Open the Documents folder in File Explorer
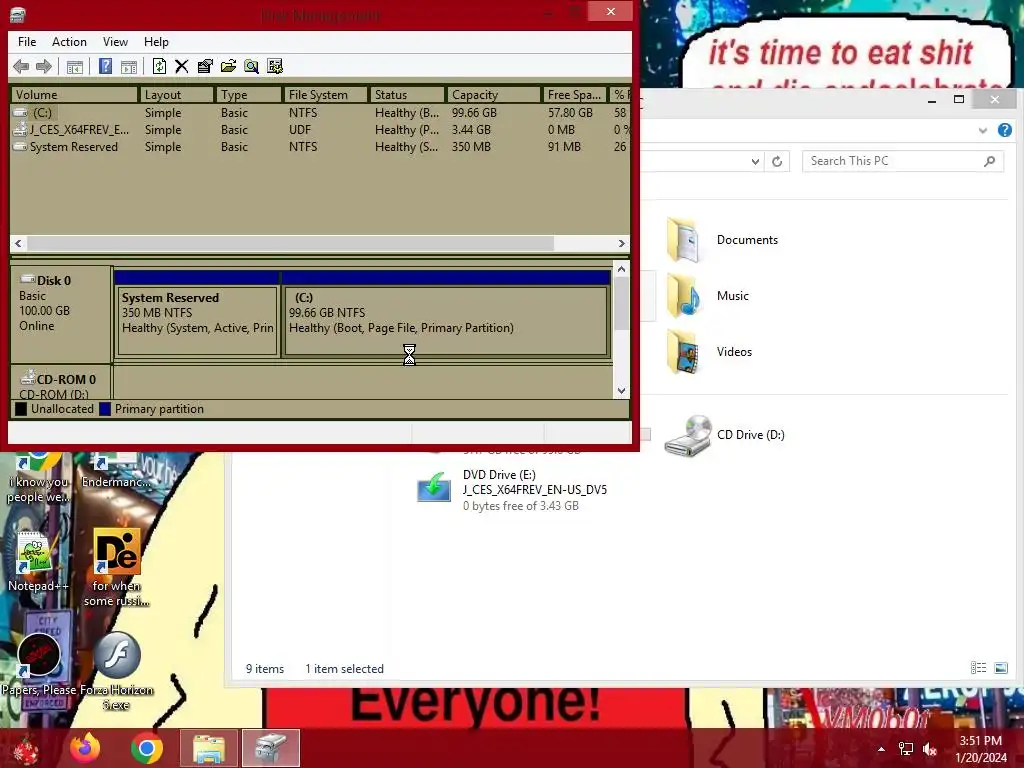 [x=722, y=240]
